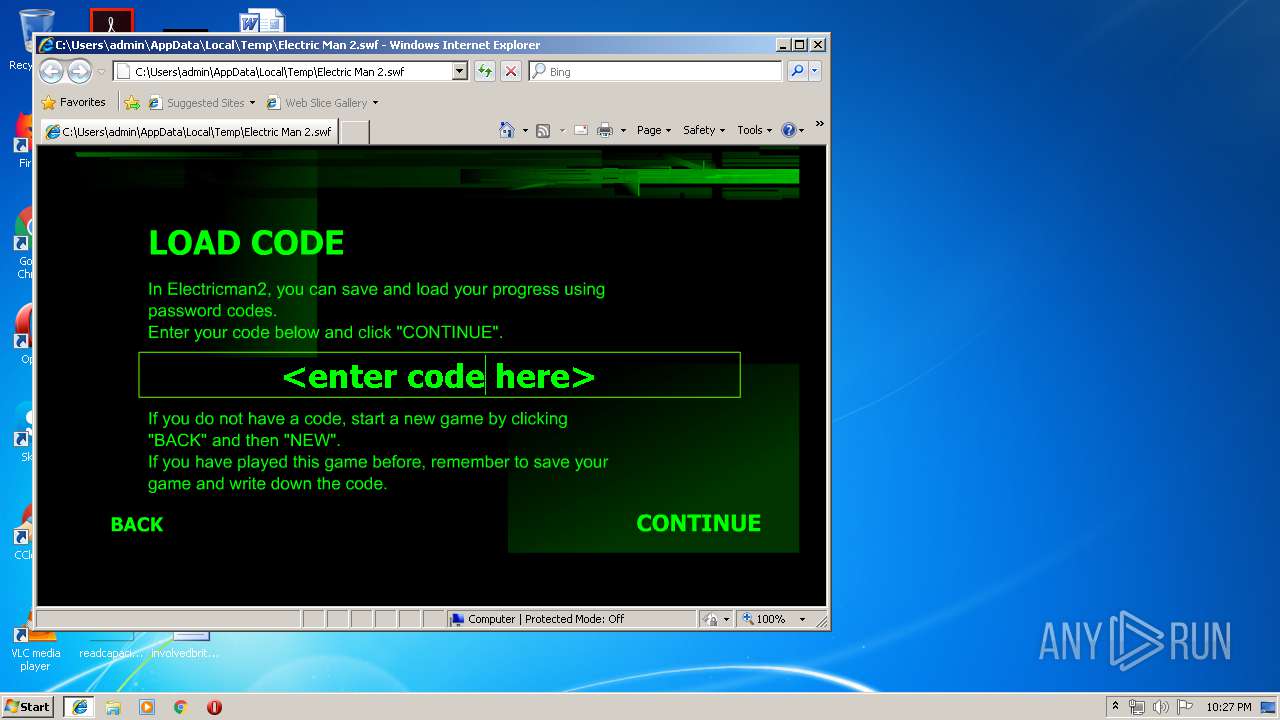This screenshot has width=1280, height=720.
Task: Stop loading with the red X icon
Action: (510, 71)
